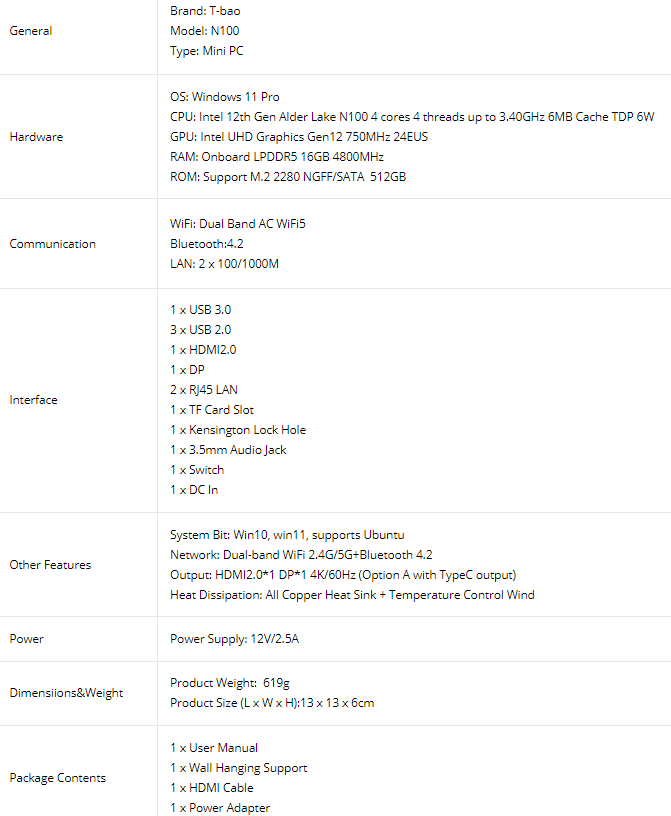Click the Brand: T-bao text

(x=205, y=11)
